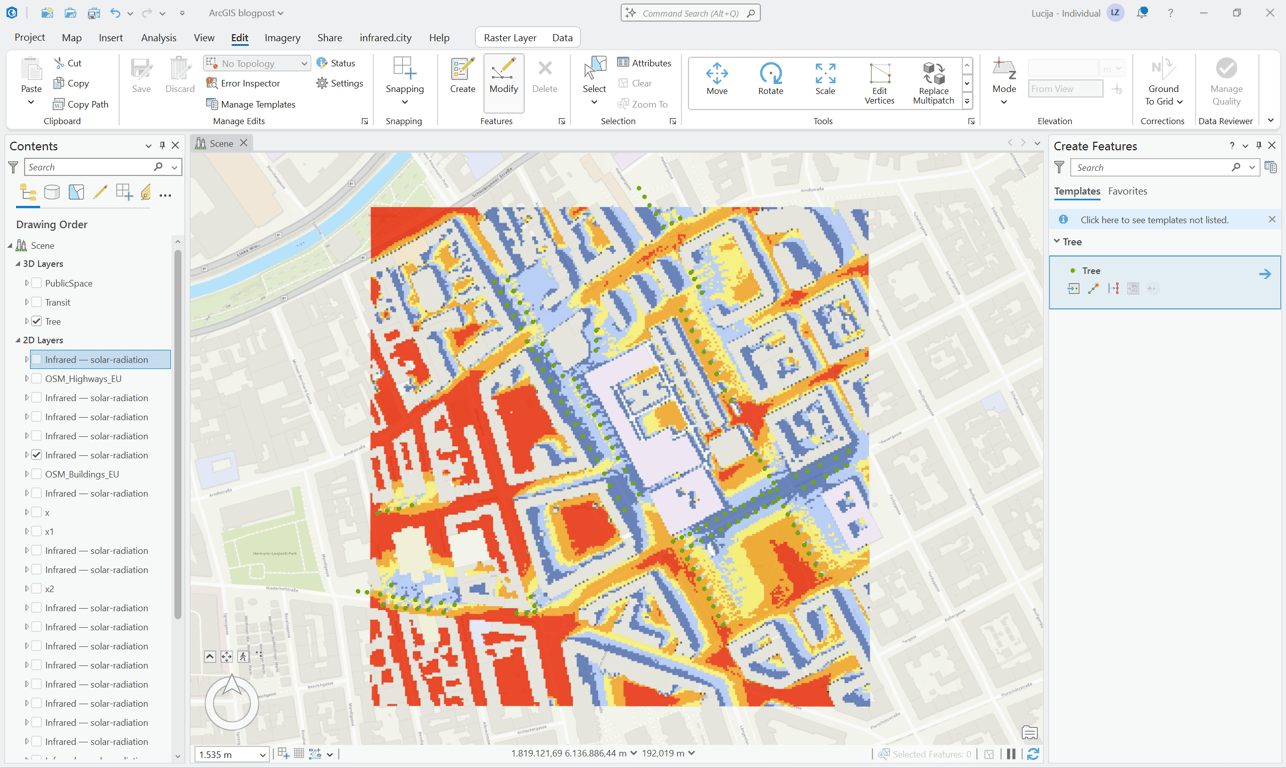This screenshot has height=768, width=1286.
Task: Switch to the Raster Layer contextual tab
Action: (510, 38)
